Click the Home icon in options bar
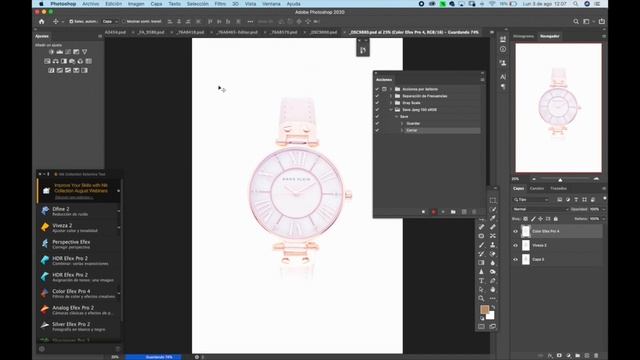The width and height of the screenshot is (640, 360). click(x=41, y=21)
